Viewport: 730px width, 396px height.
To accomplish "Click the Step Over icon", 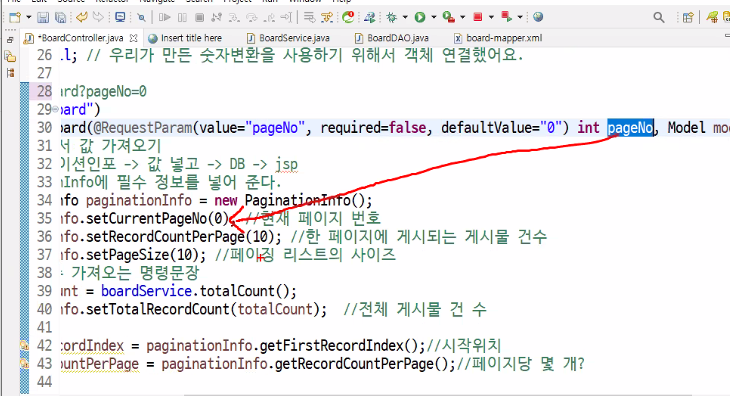I will [x=251, y=18].
